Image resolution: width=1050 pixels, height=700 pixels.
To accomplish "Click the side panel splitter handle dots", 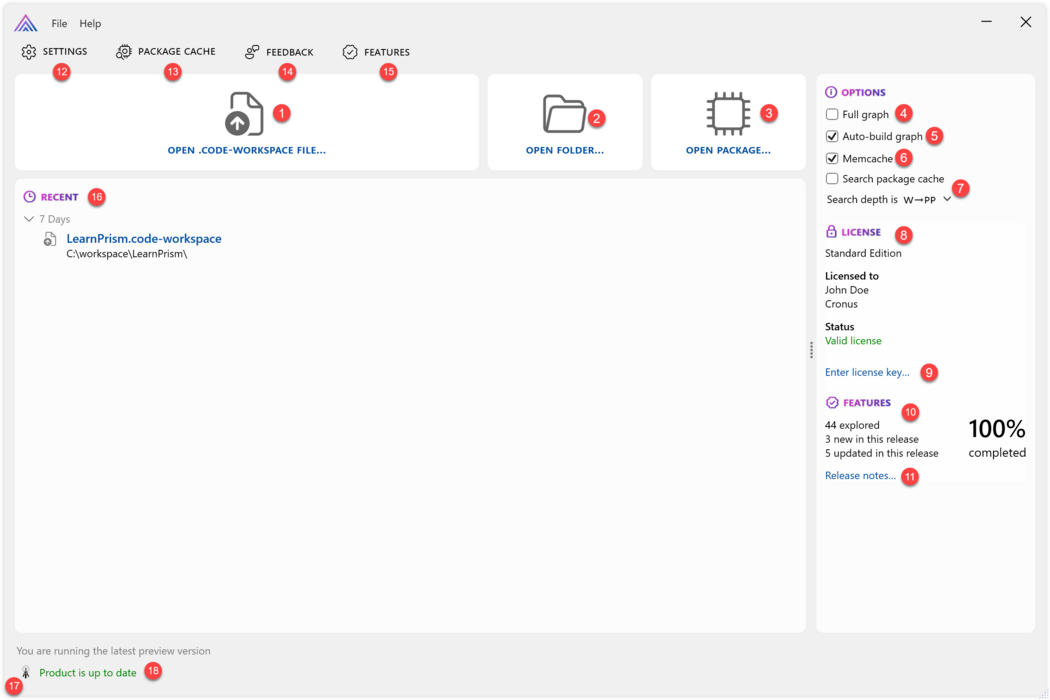I will coord(811,350).
